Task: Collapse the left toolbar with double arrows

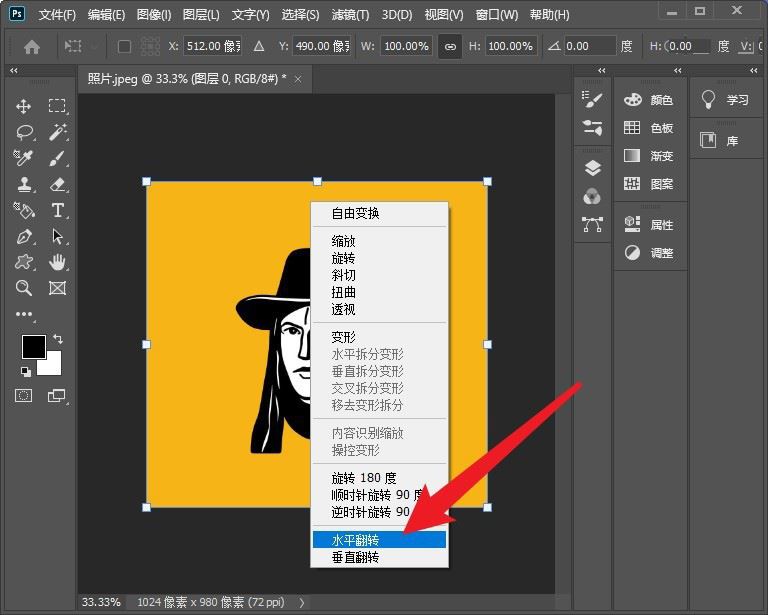Action: click(13, 71)
